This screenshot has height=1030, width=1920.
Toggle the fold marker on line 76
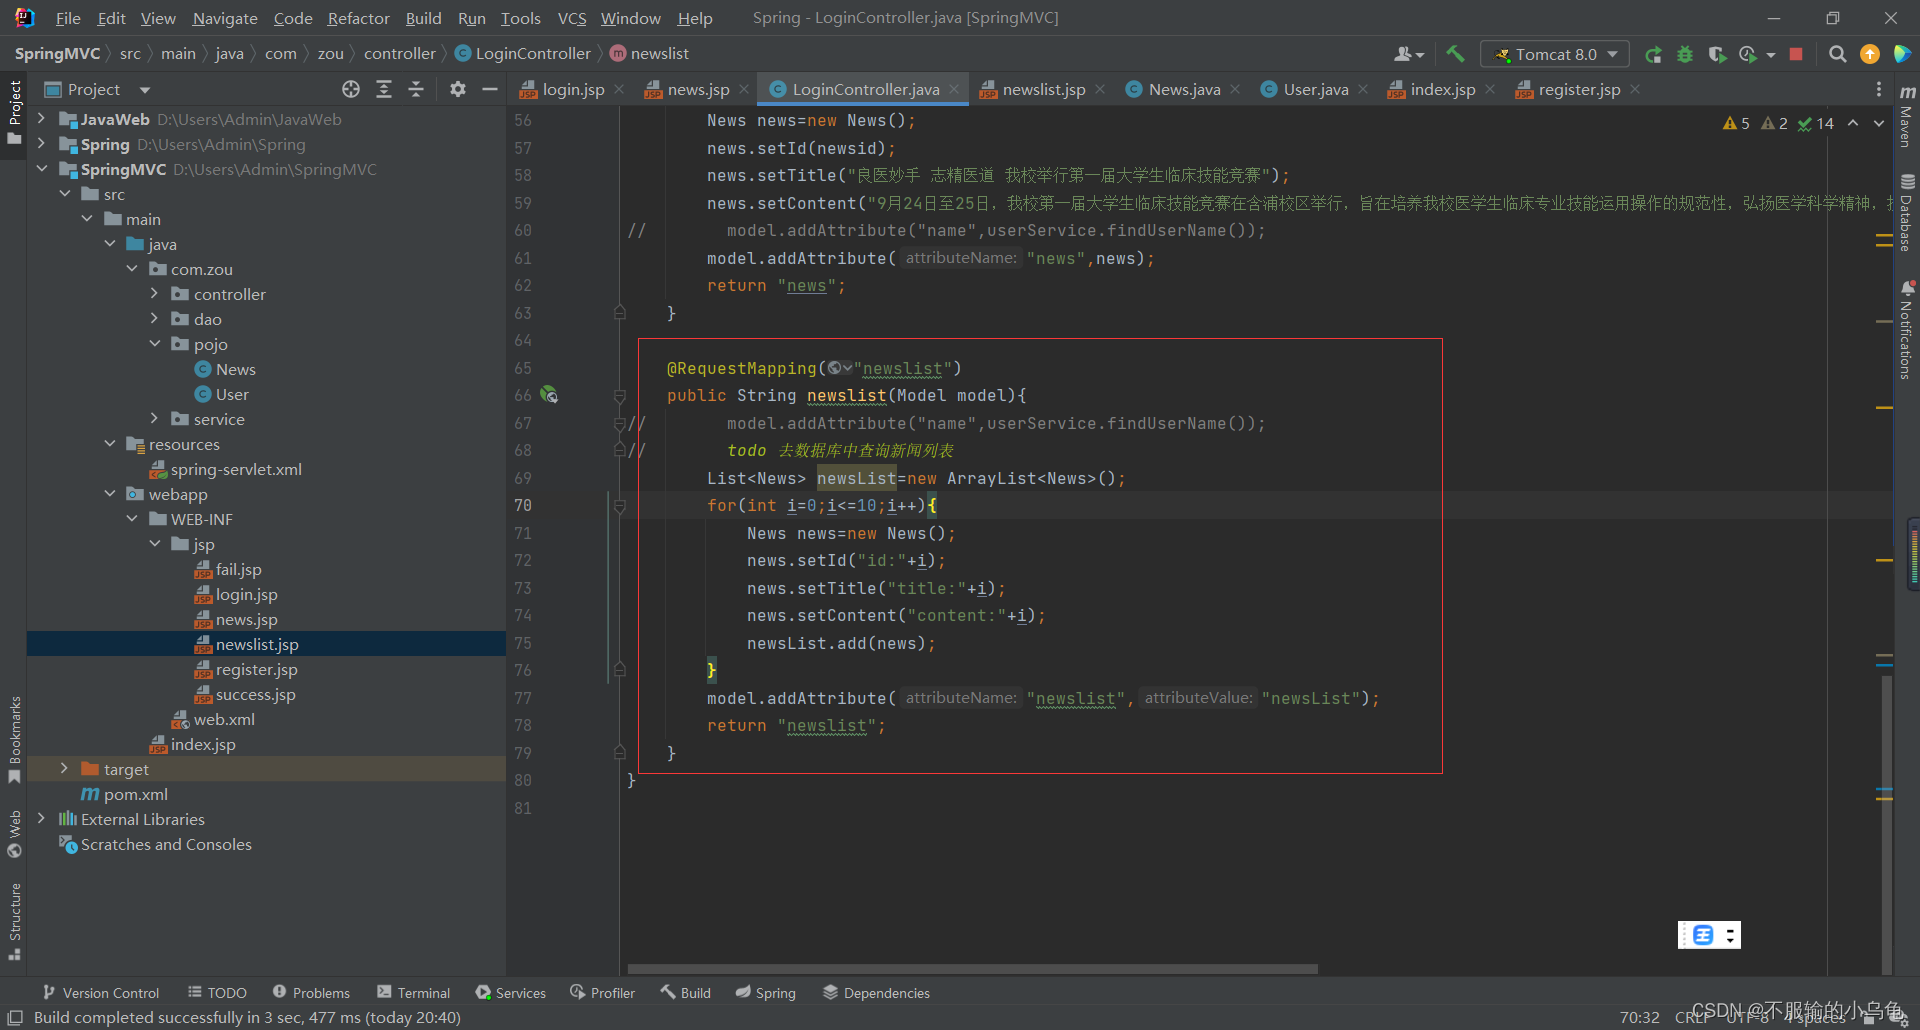tap(620, 670)
